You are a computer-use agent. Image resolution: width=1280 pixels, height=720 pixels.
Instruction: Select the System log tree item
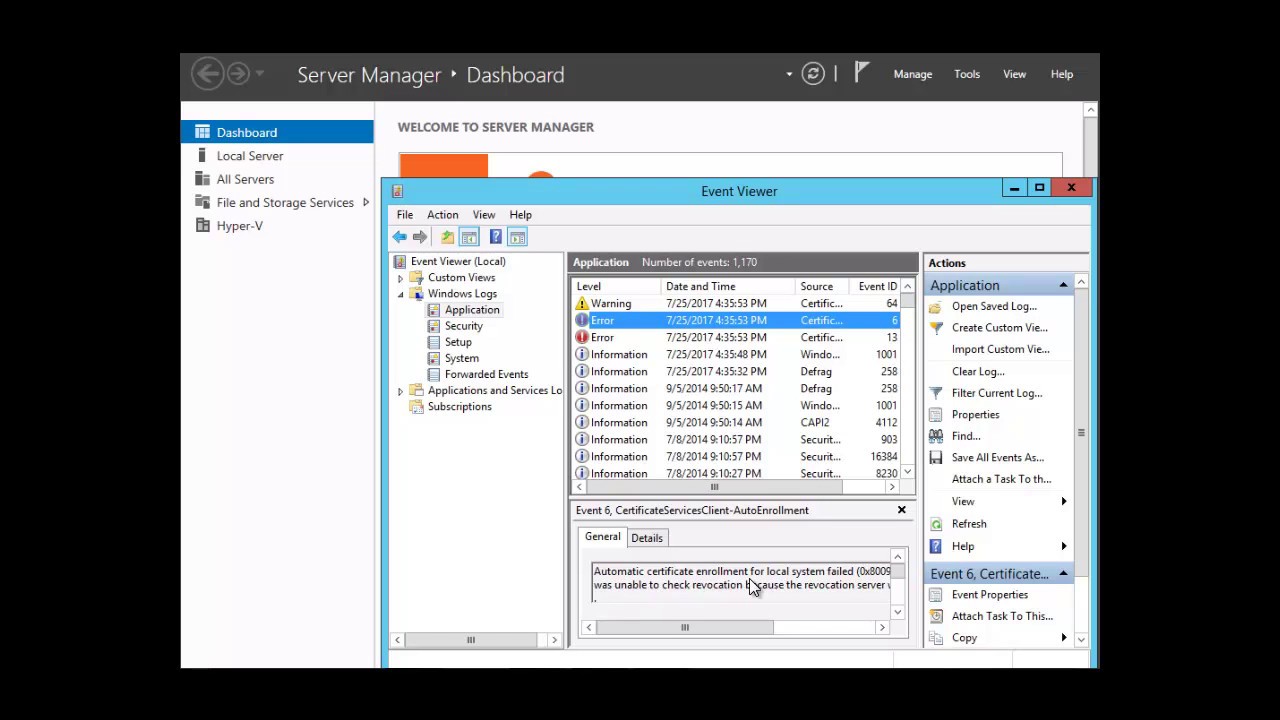click(x=462, y=358)
